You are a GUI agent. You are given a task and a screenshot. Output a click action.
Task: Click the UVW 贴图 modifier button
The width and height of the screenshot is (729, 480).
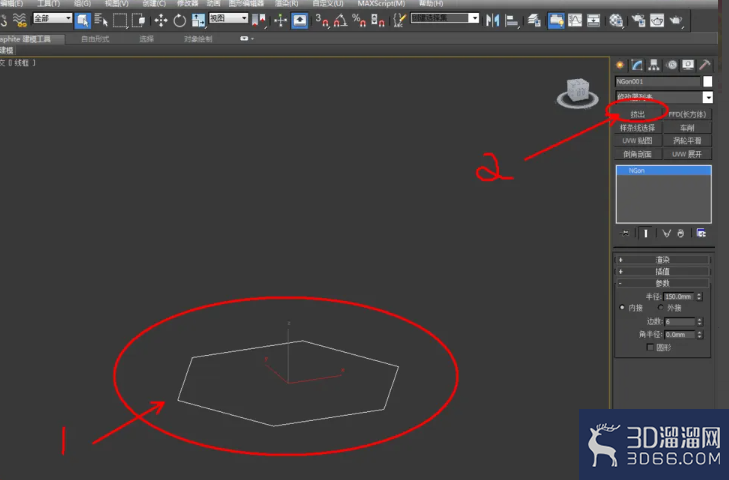tap(637, 140)
